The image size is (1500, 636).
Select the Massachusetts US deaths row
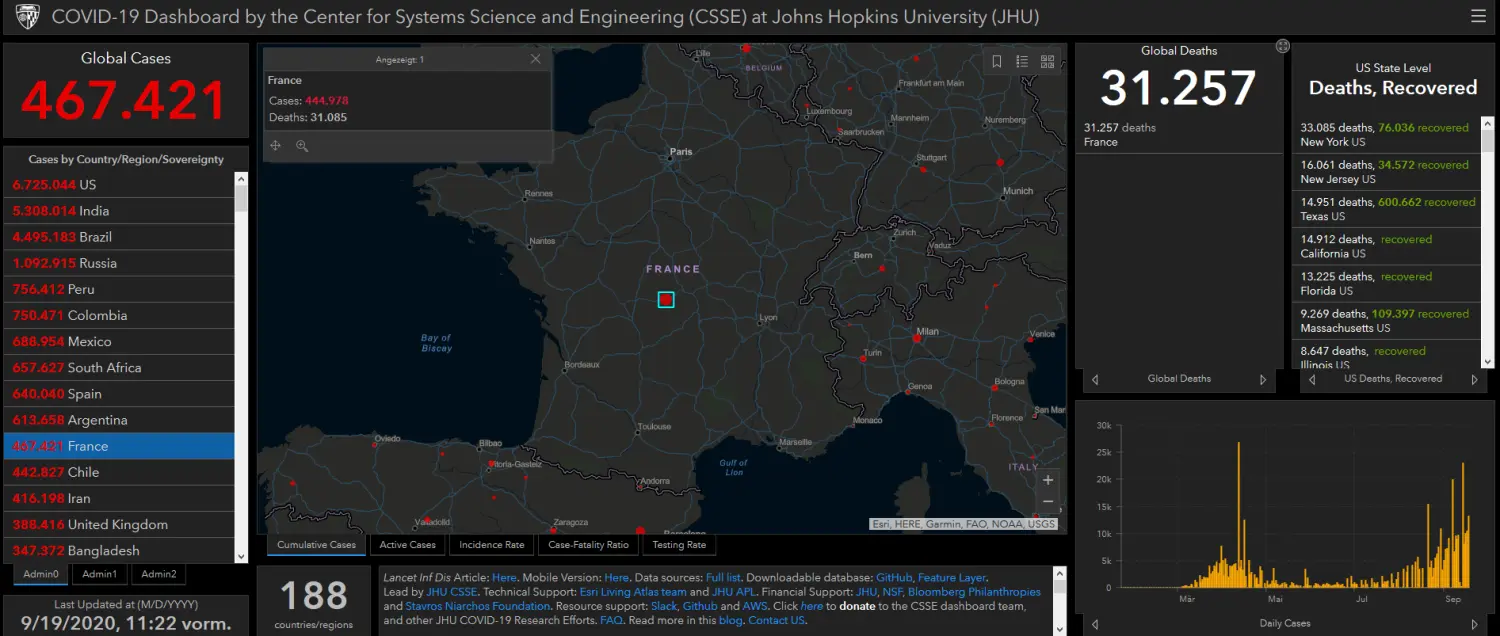(x=1385, y=320)
